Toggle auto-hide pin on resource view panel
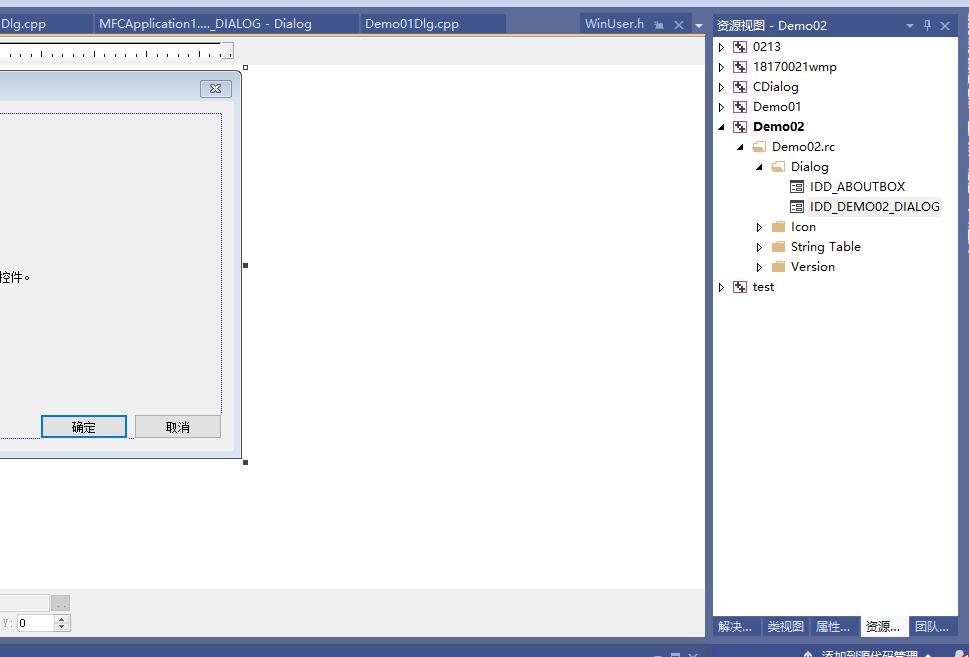 (x=927, y=25)
